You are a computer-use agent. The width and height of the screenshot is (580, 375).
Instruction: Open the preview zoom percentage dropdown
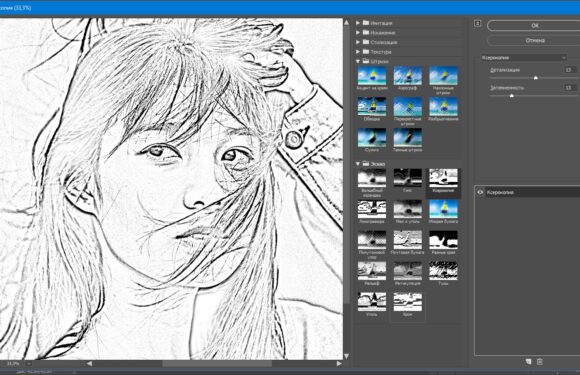click(29, 364)
